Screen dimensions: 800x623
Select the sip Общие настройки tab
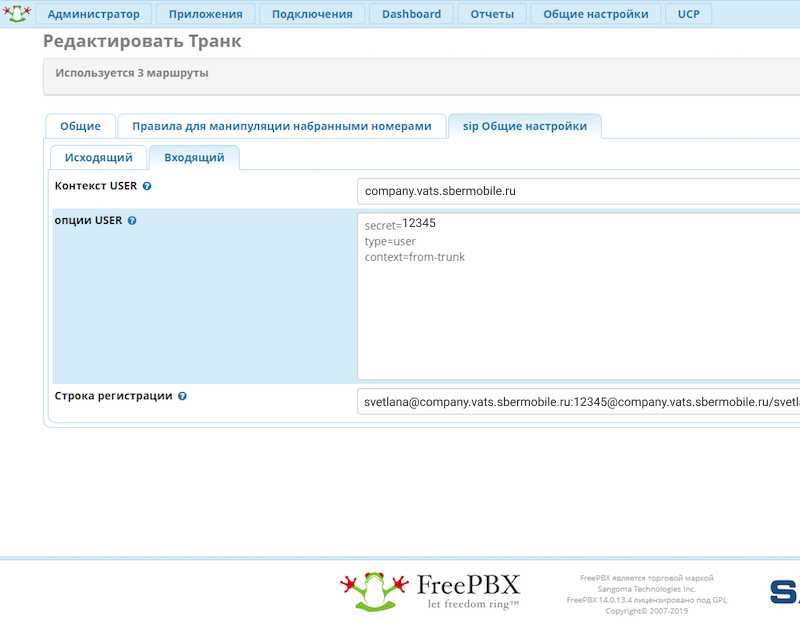524,126
